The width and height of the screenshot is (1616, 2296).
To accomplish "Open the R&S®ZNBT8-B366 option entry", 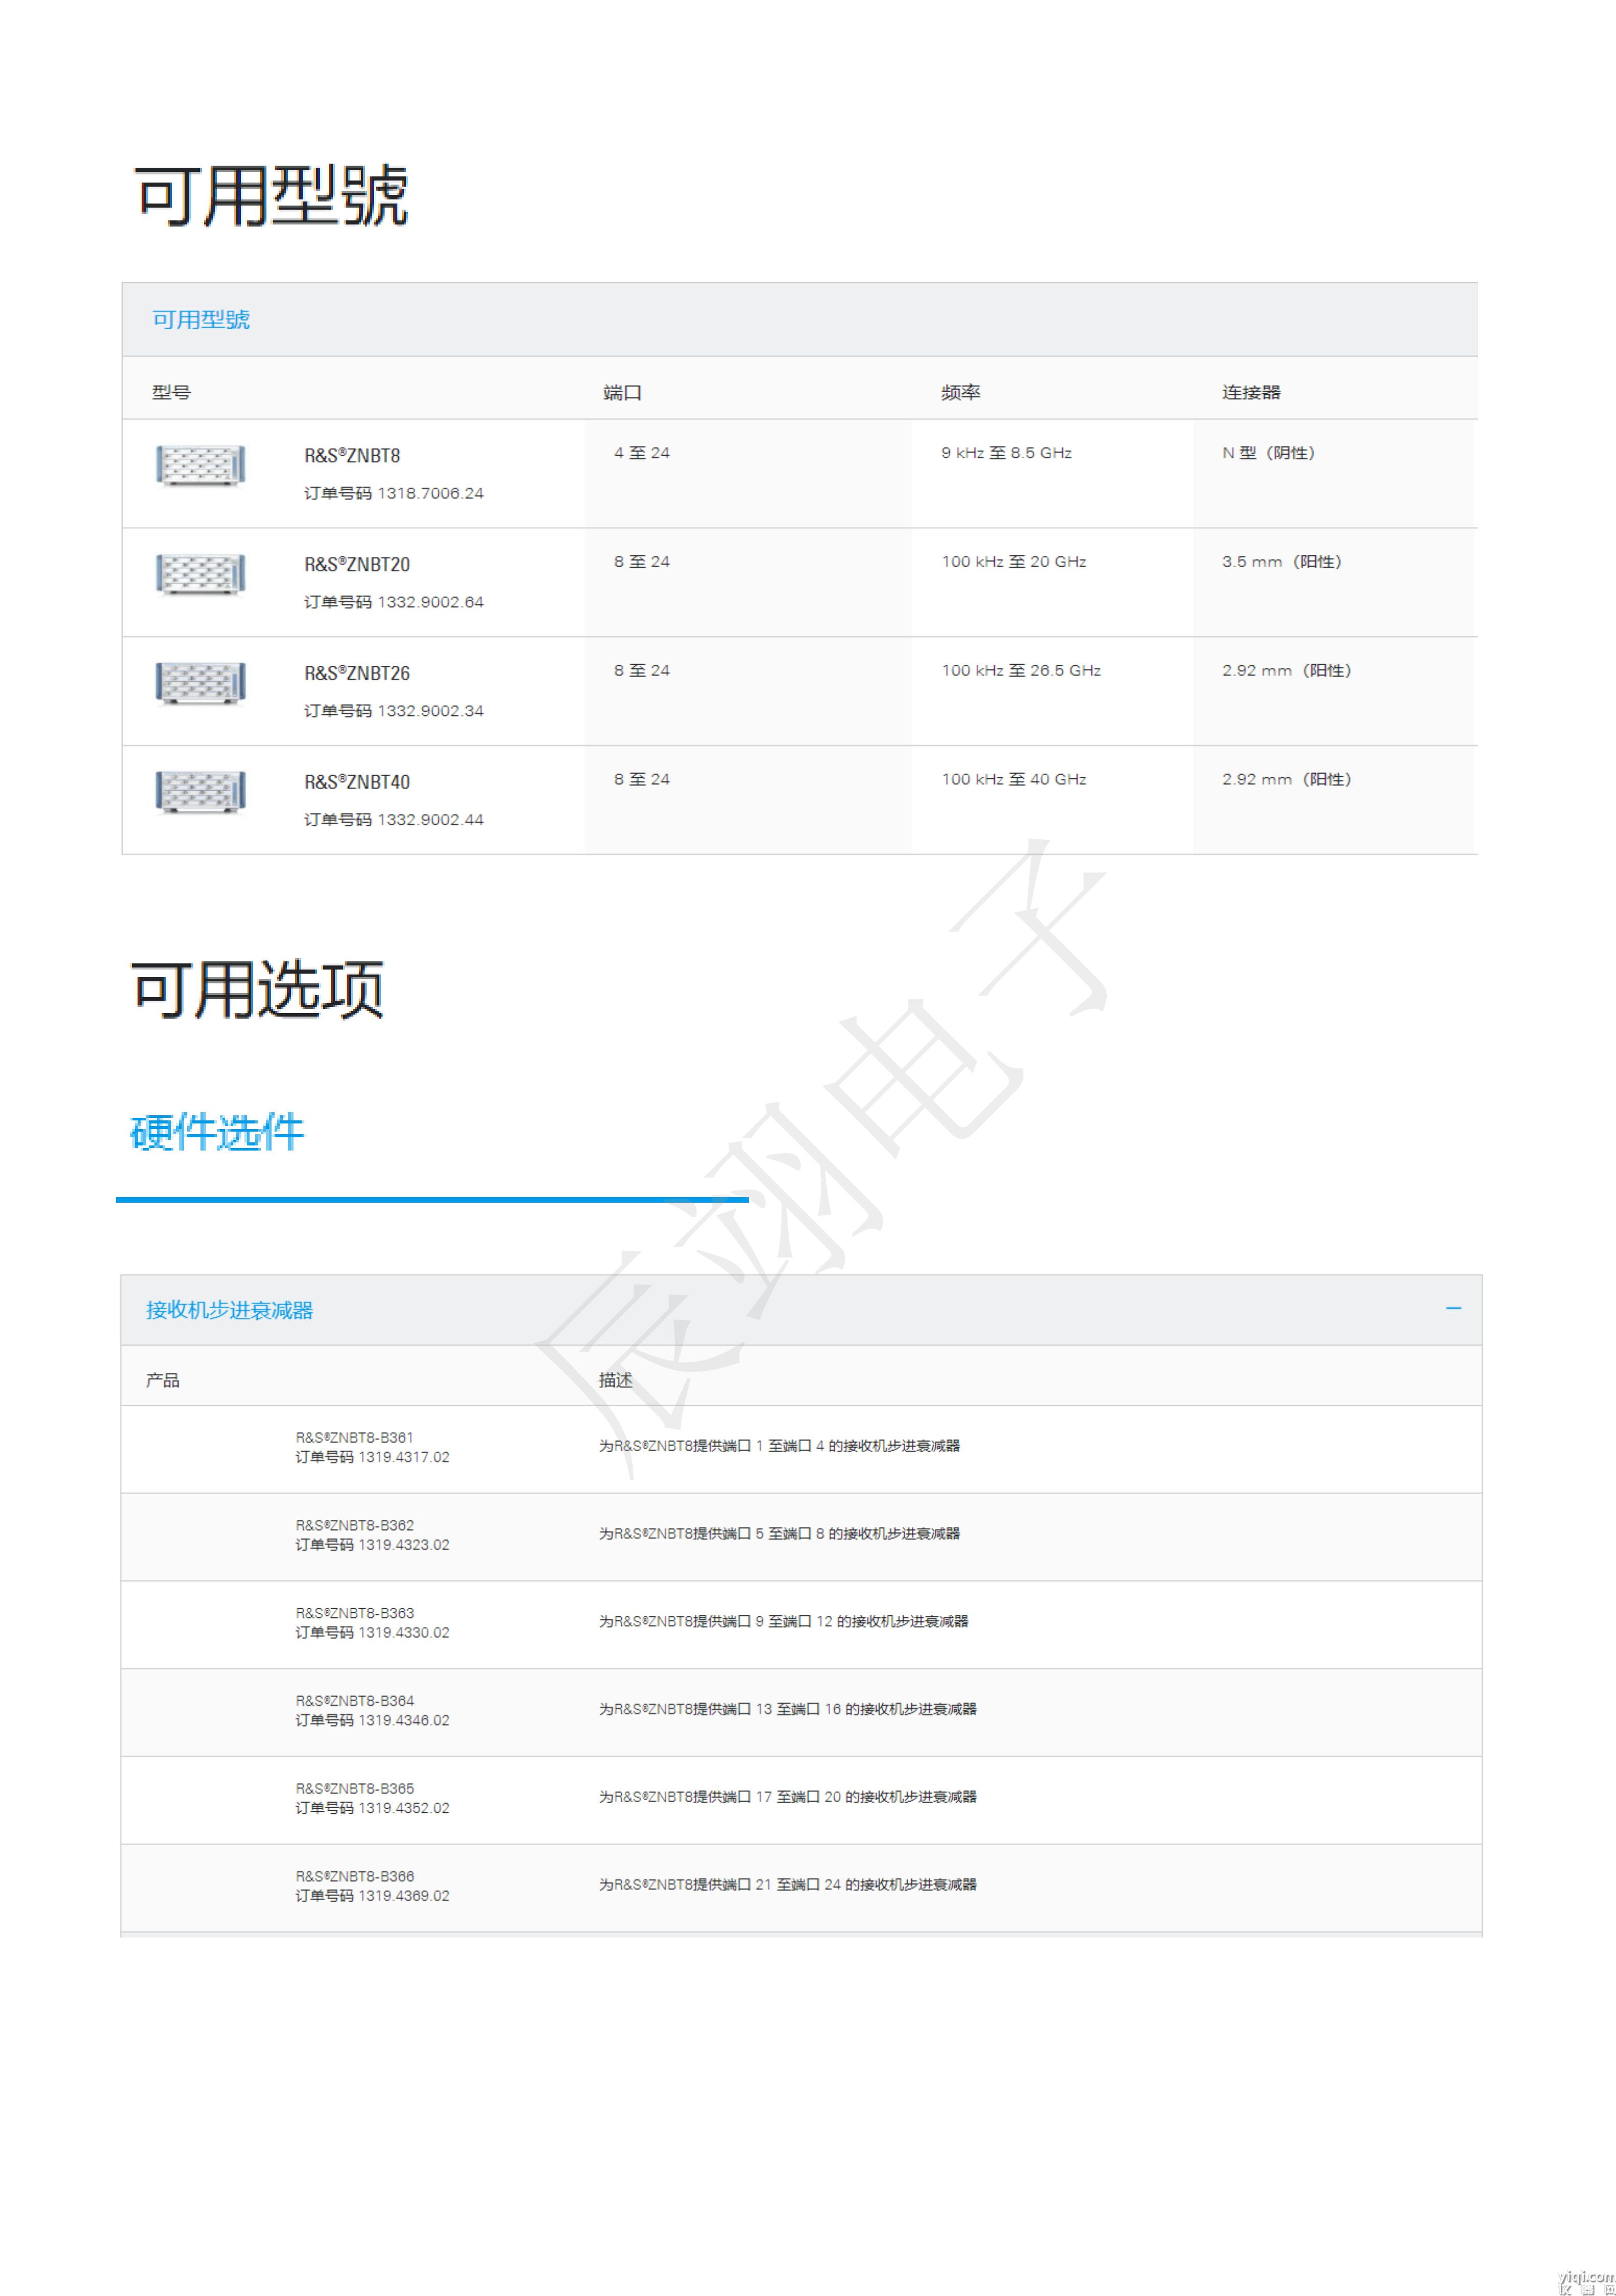I will [354, 1877].
